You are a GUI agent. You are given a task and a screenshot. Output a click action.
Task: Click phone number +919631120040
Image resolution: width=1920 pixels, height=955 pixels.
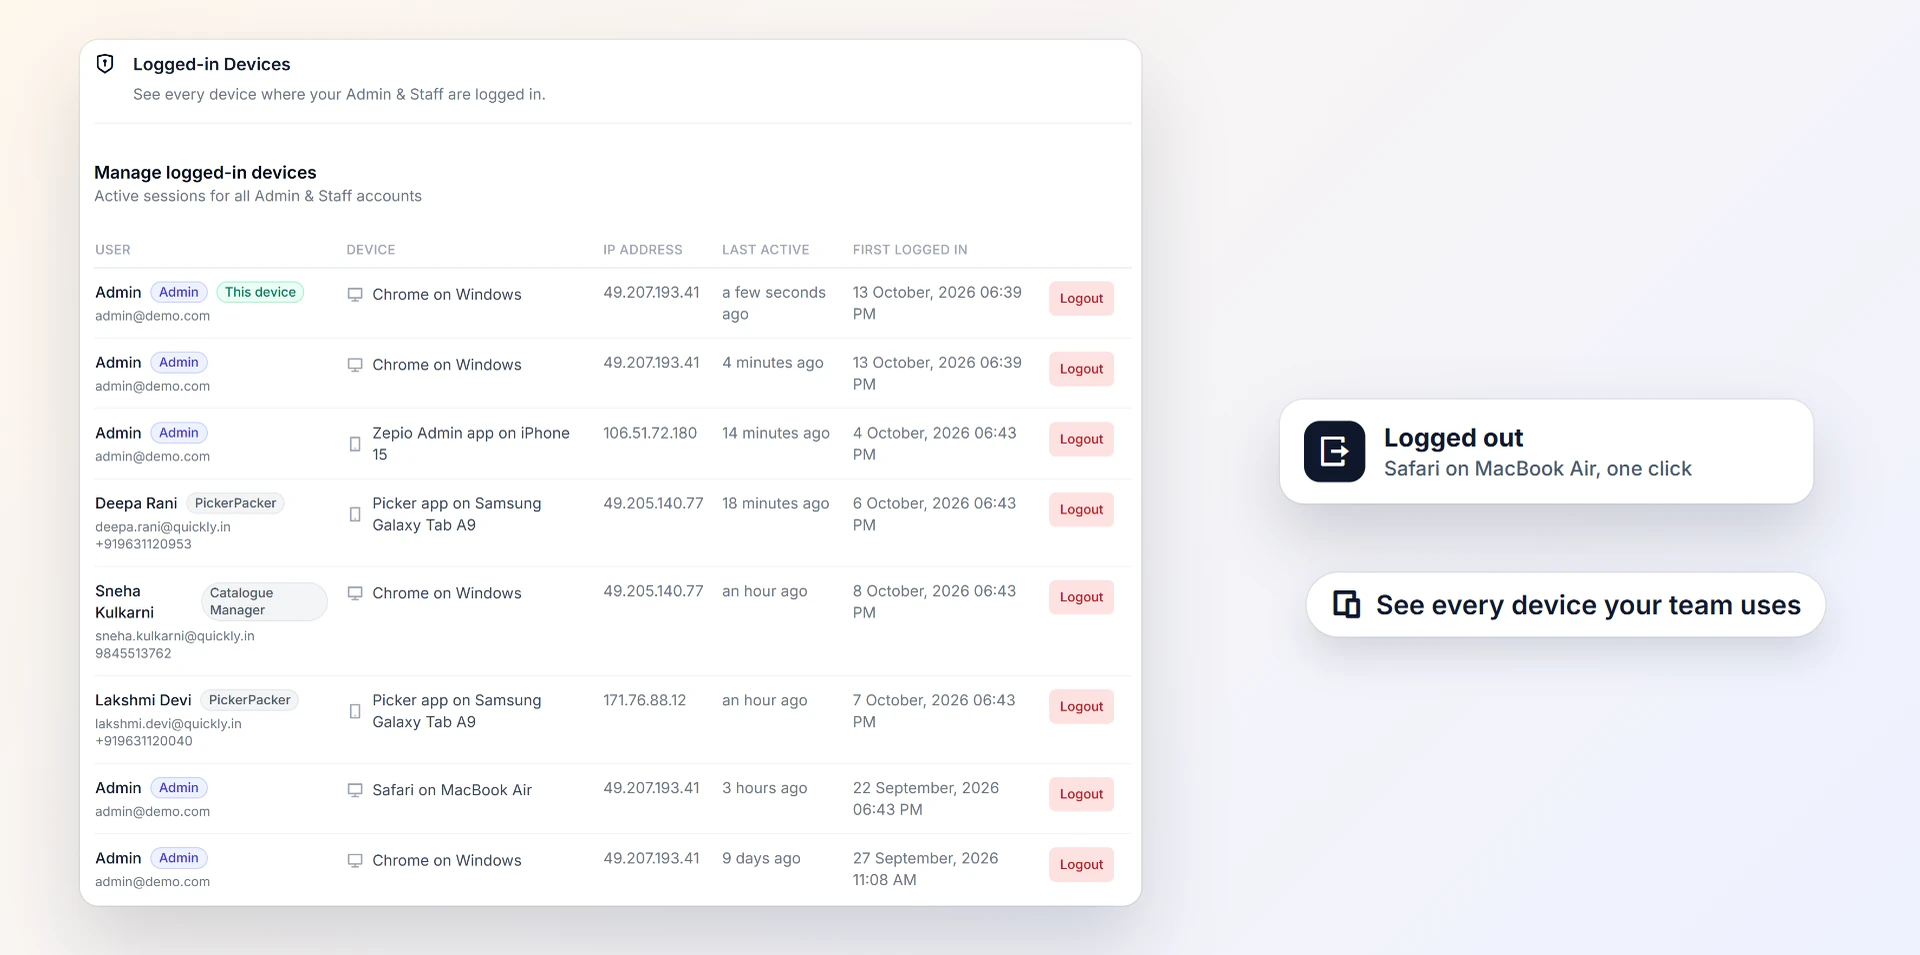pos(144,741)
